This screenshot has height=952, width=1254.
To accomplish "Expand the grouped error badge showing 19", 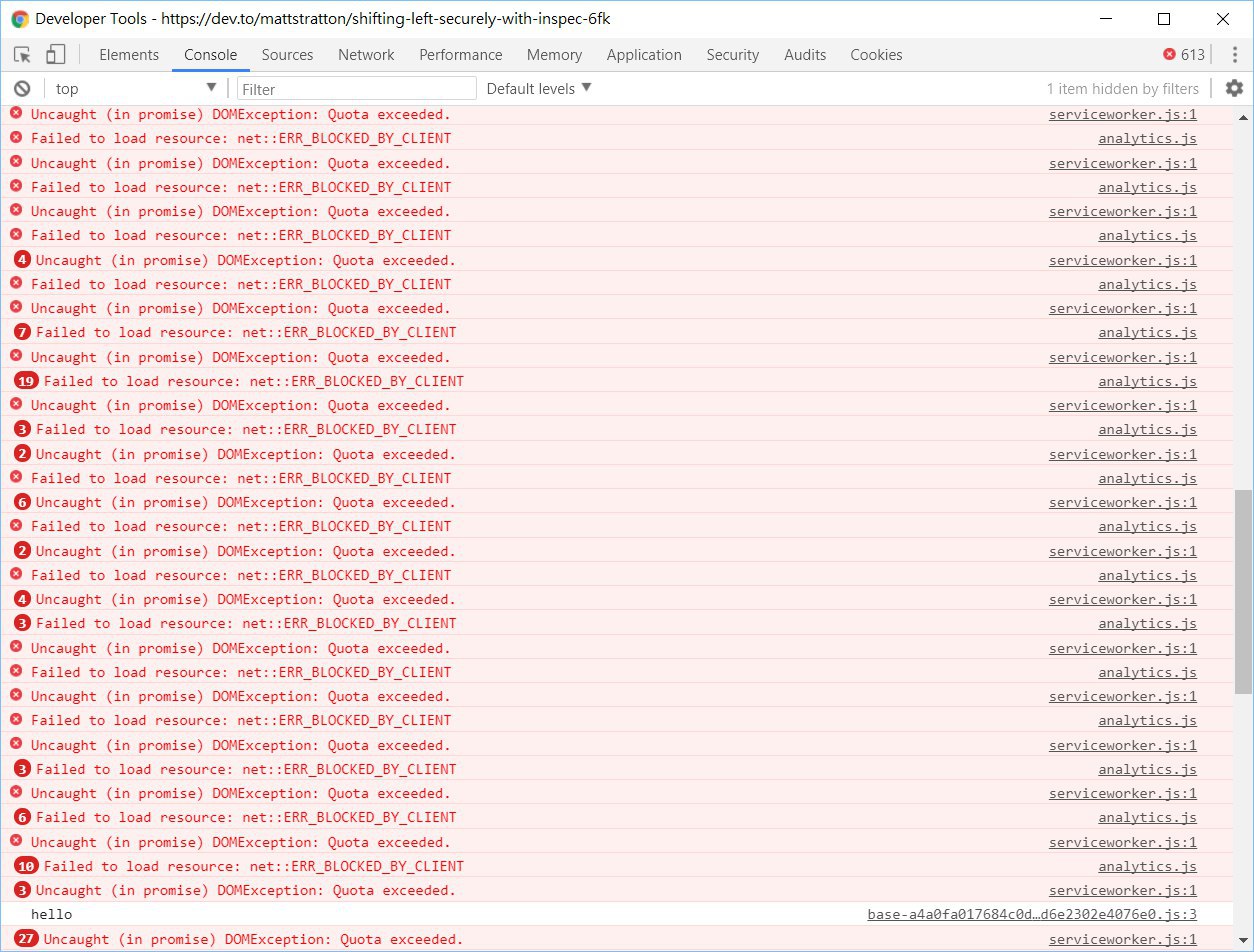I will [27, 381].
